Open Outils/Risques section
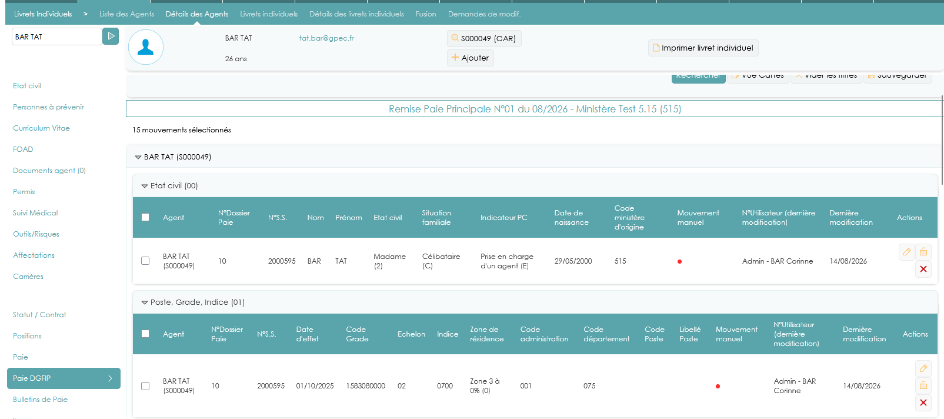The height and width of the screenshot is (419, 944). [x=36, y=234]
